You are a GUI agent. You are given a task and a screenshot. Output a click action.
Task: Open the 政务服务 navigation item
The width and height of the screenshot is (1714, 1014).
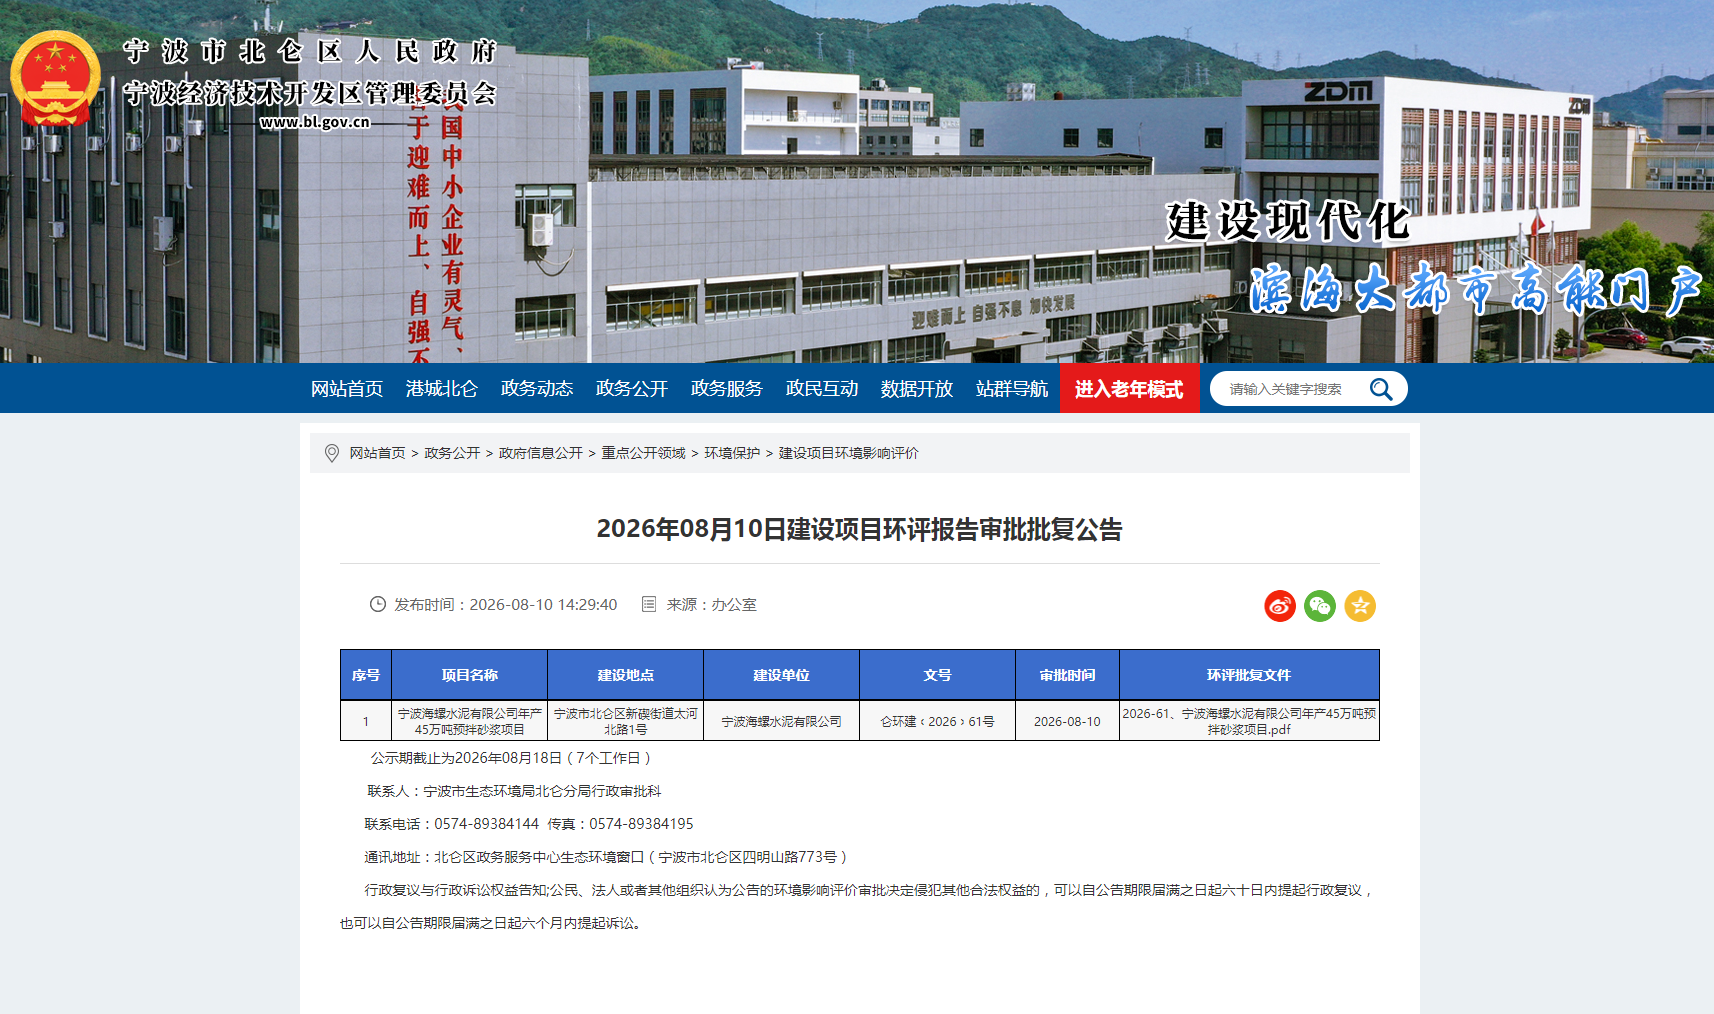(x=727, y=389)
